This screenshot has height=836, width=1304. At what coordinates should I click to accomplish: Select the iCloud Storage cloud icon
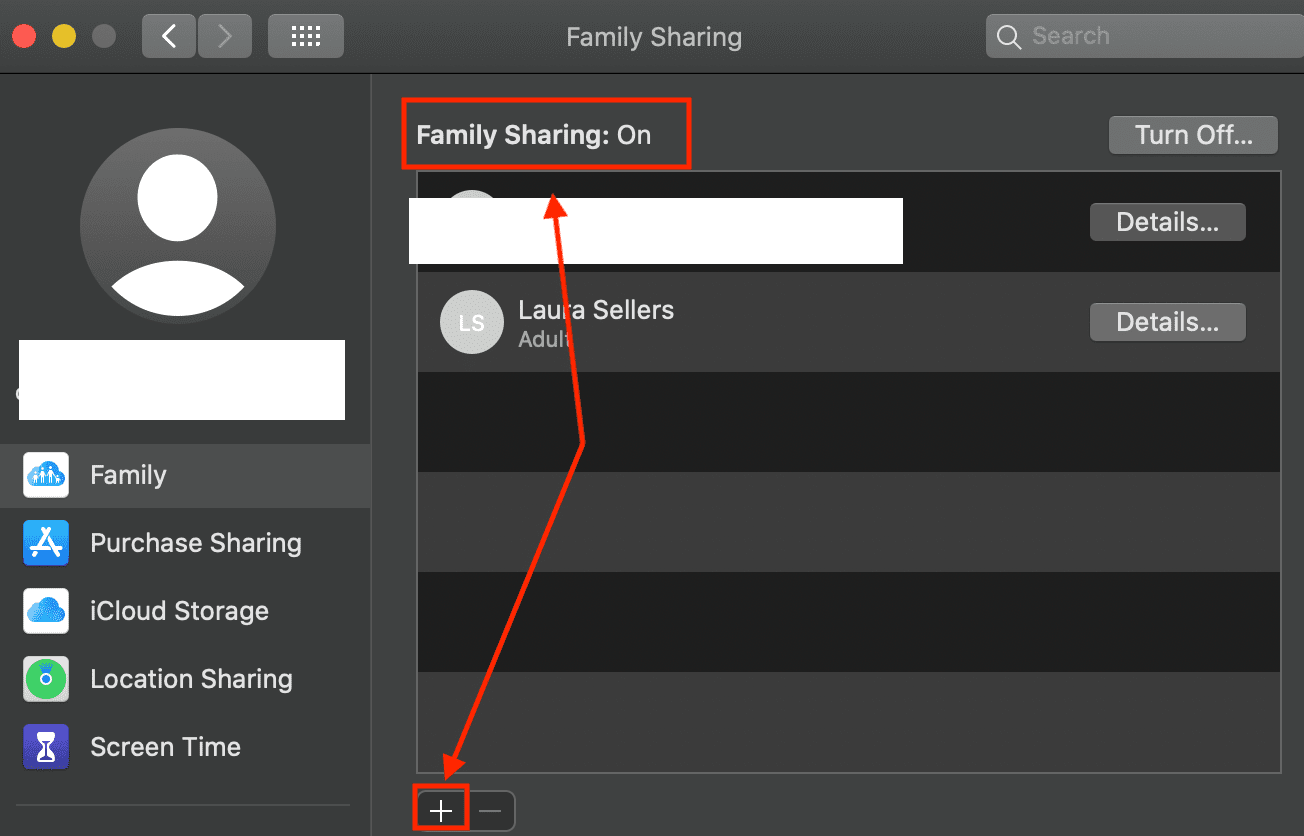pyautogui.click(x=46, y=611)
